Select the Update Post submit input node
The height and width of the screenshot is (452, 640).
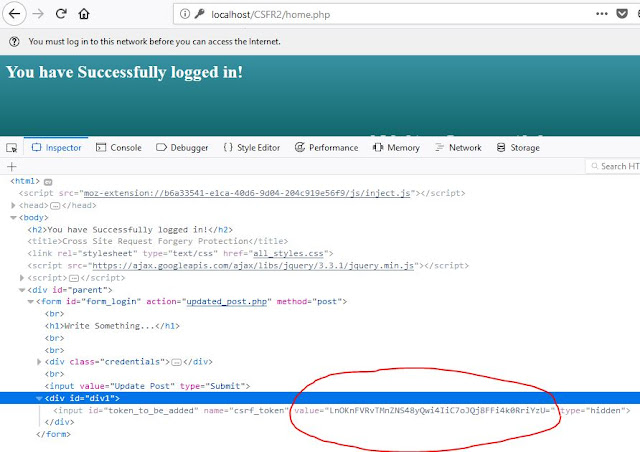tap(147, 386)
